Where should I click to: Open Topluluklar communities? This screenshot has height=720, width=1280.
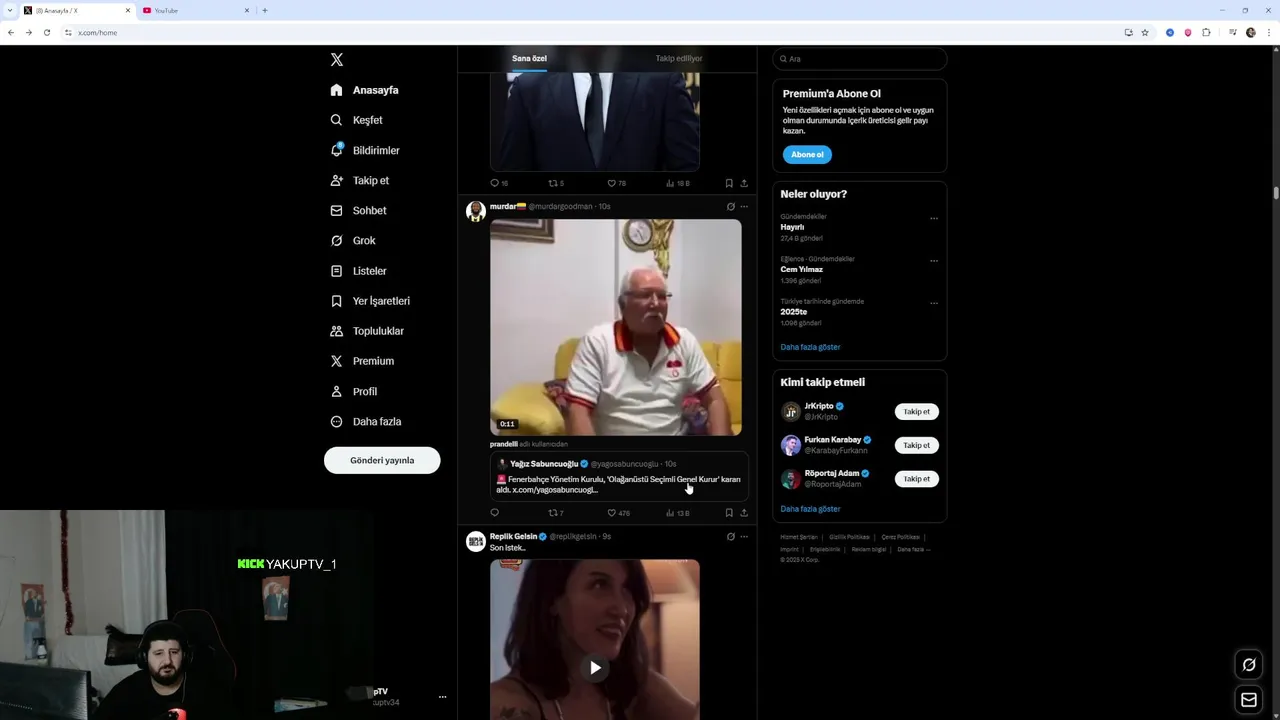click(367, 331)
